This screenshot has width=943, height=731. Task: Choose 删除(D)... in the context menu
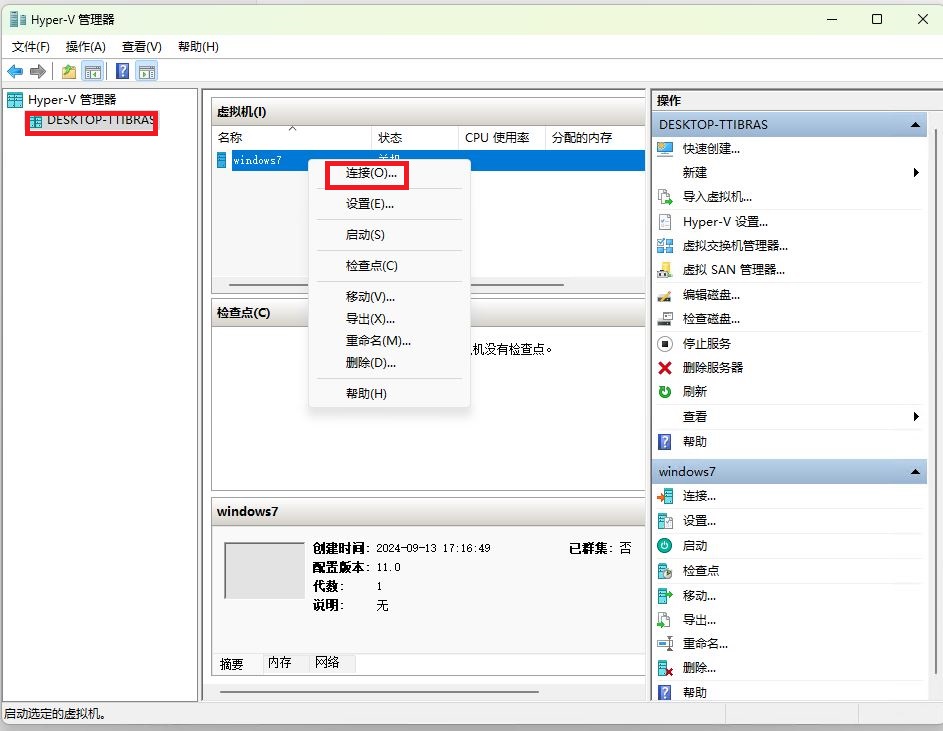pyautogui.click(x=389, y=363)
